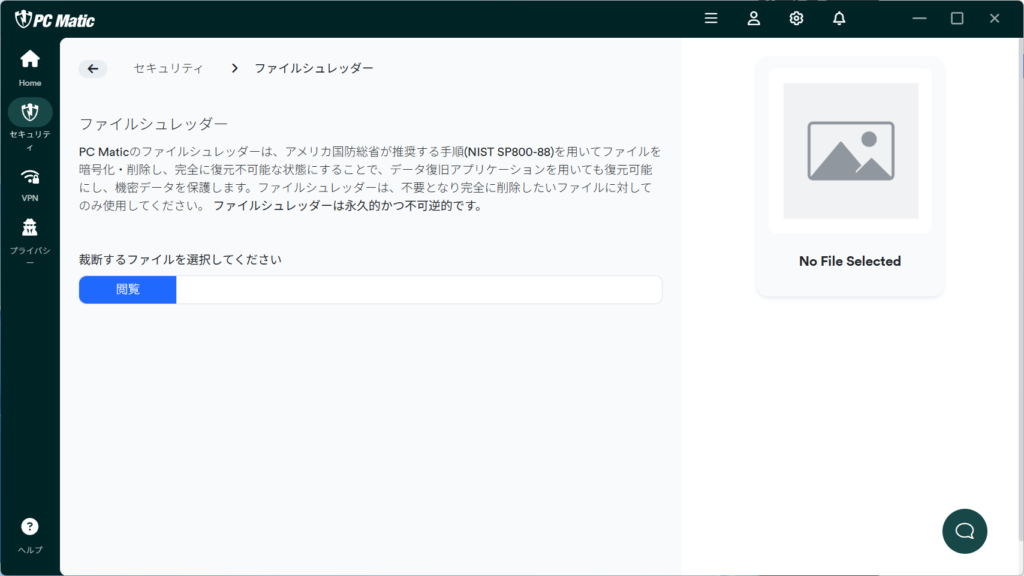
Task: Click the PC Matic logo
Action: tap(55, 20)
